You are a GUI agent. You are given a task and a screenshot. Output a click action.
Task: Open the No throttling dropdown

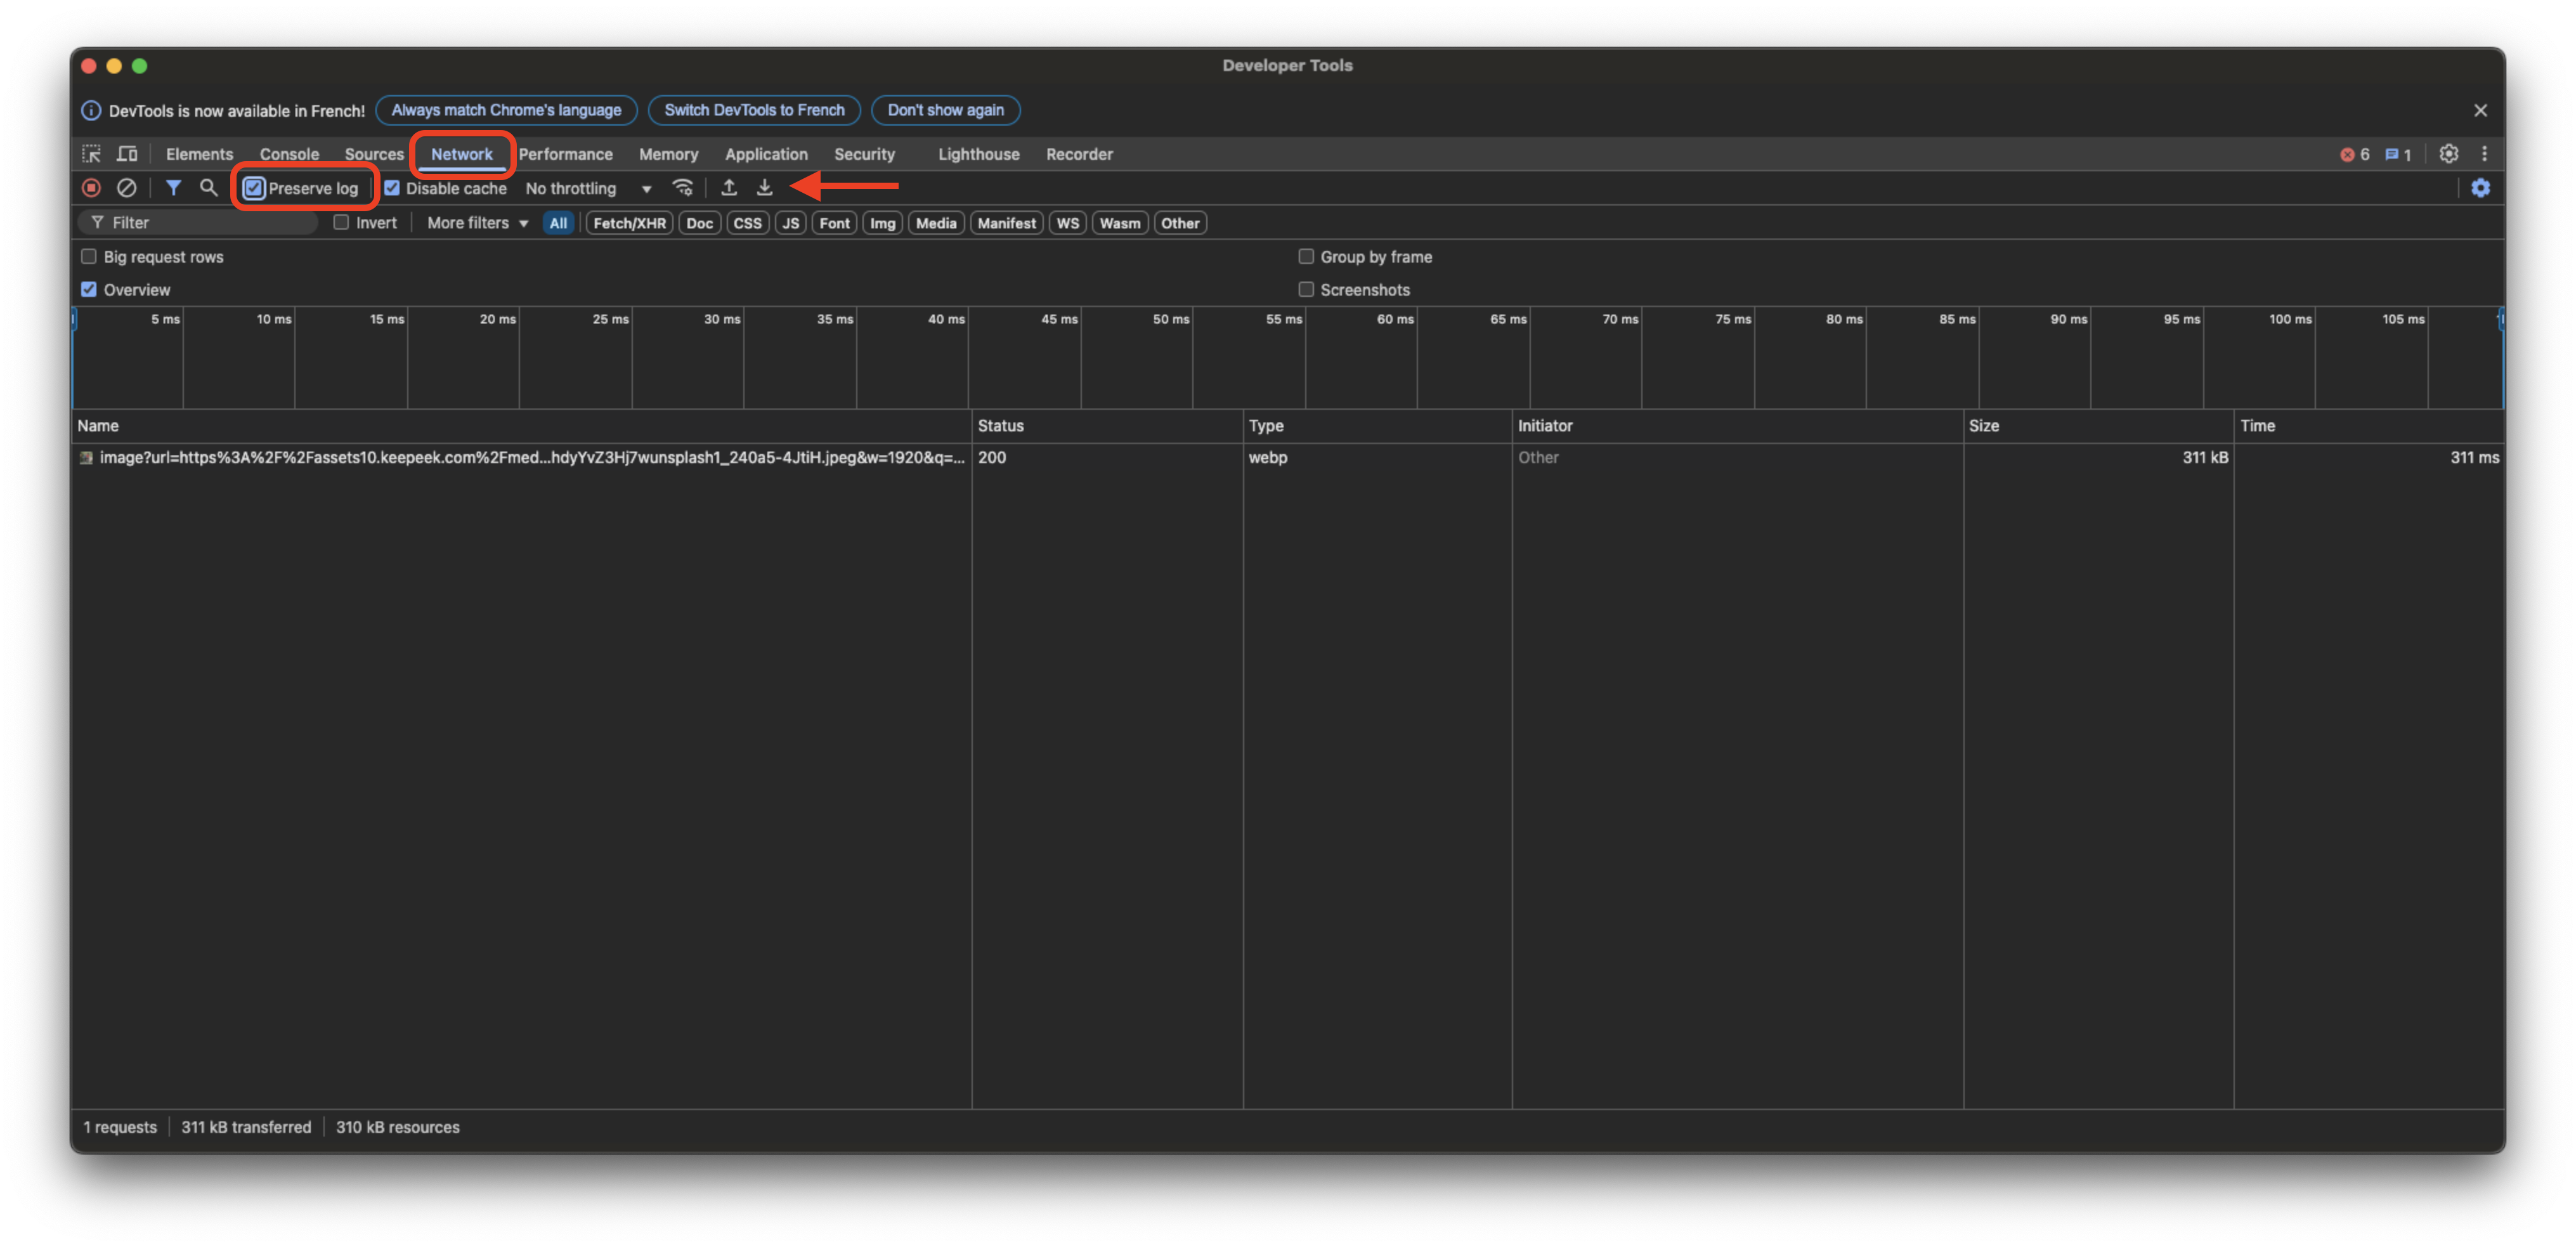click(x=588, y=188)
